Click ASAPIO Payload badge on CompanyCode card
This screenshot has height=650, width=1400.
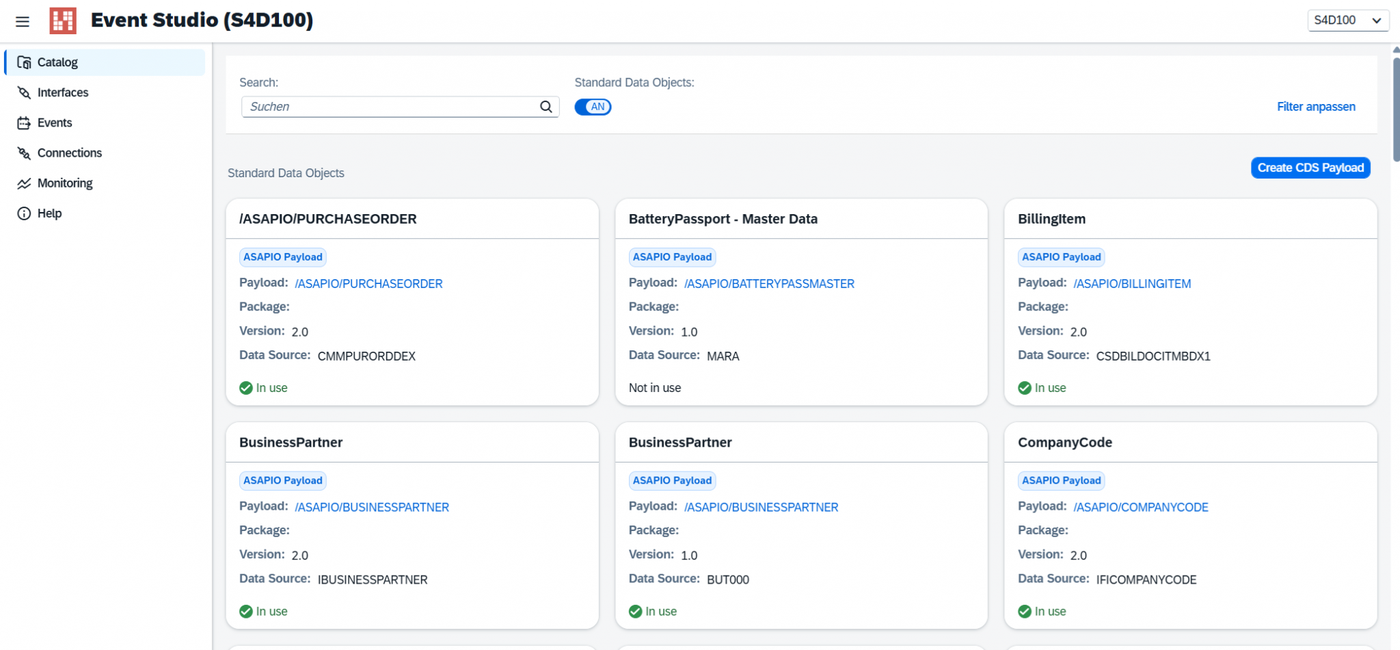coord(1061,480)
